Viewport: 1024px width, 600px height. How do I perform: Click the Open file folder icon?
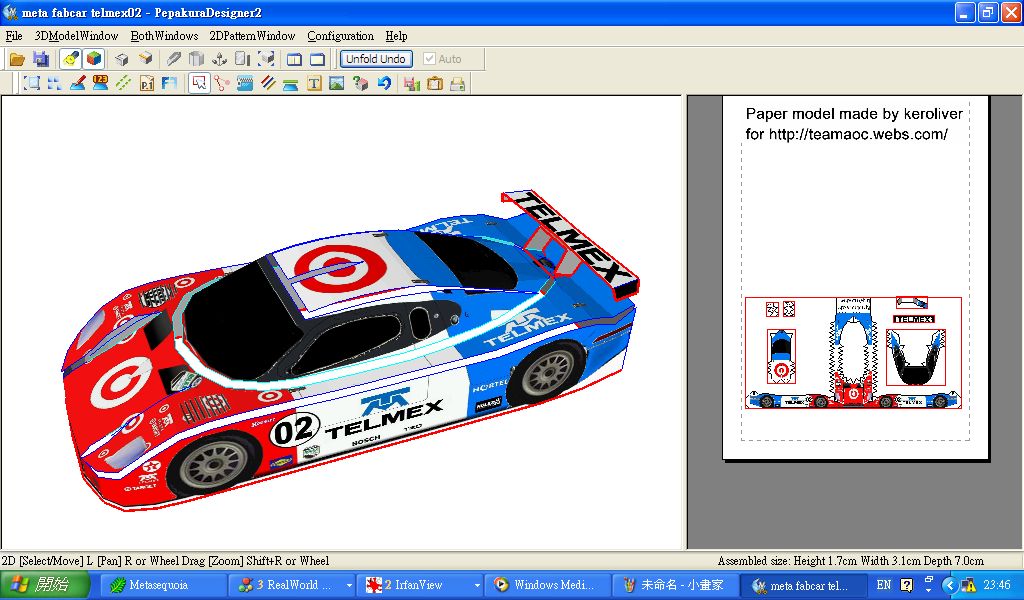click(x=17, y=59)
